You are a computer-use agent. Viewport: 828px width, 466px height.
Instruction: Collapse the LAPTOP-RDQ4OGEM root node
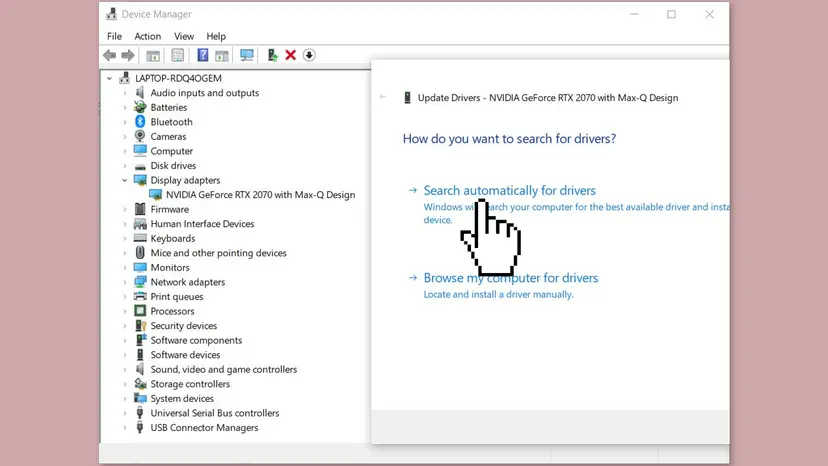point(109,78)
